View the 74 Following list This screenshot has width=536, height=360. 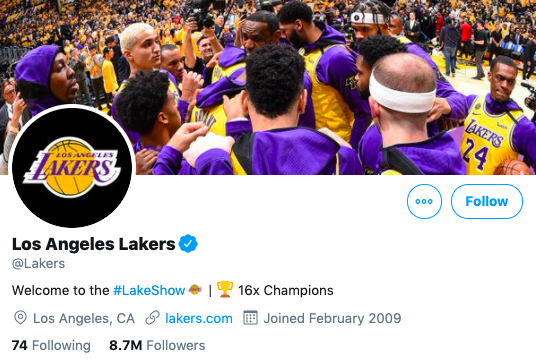click(x=51, y=345)
